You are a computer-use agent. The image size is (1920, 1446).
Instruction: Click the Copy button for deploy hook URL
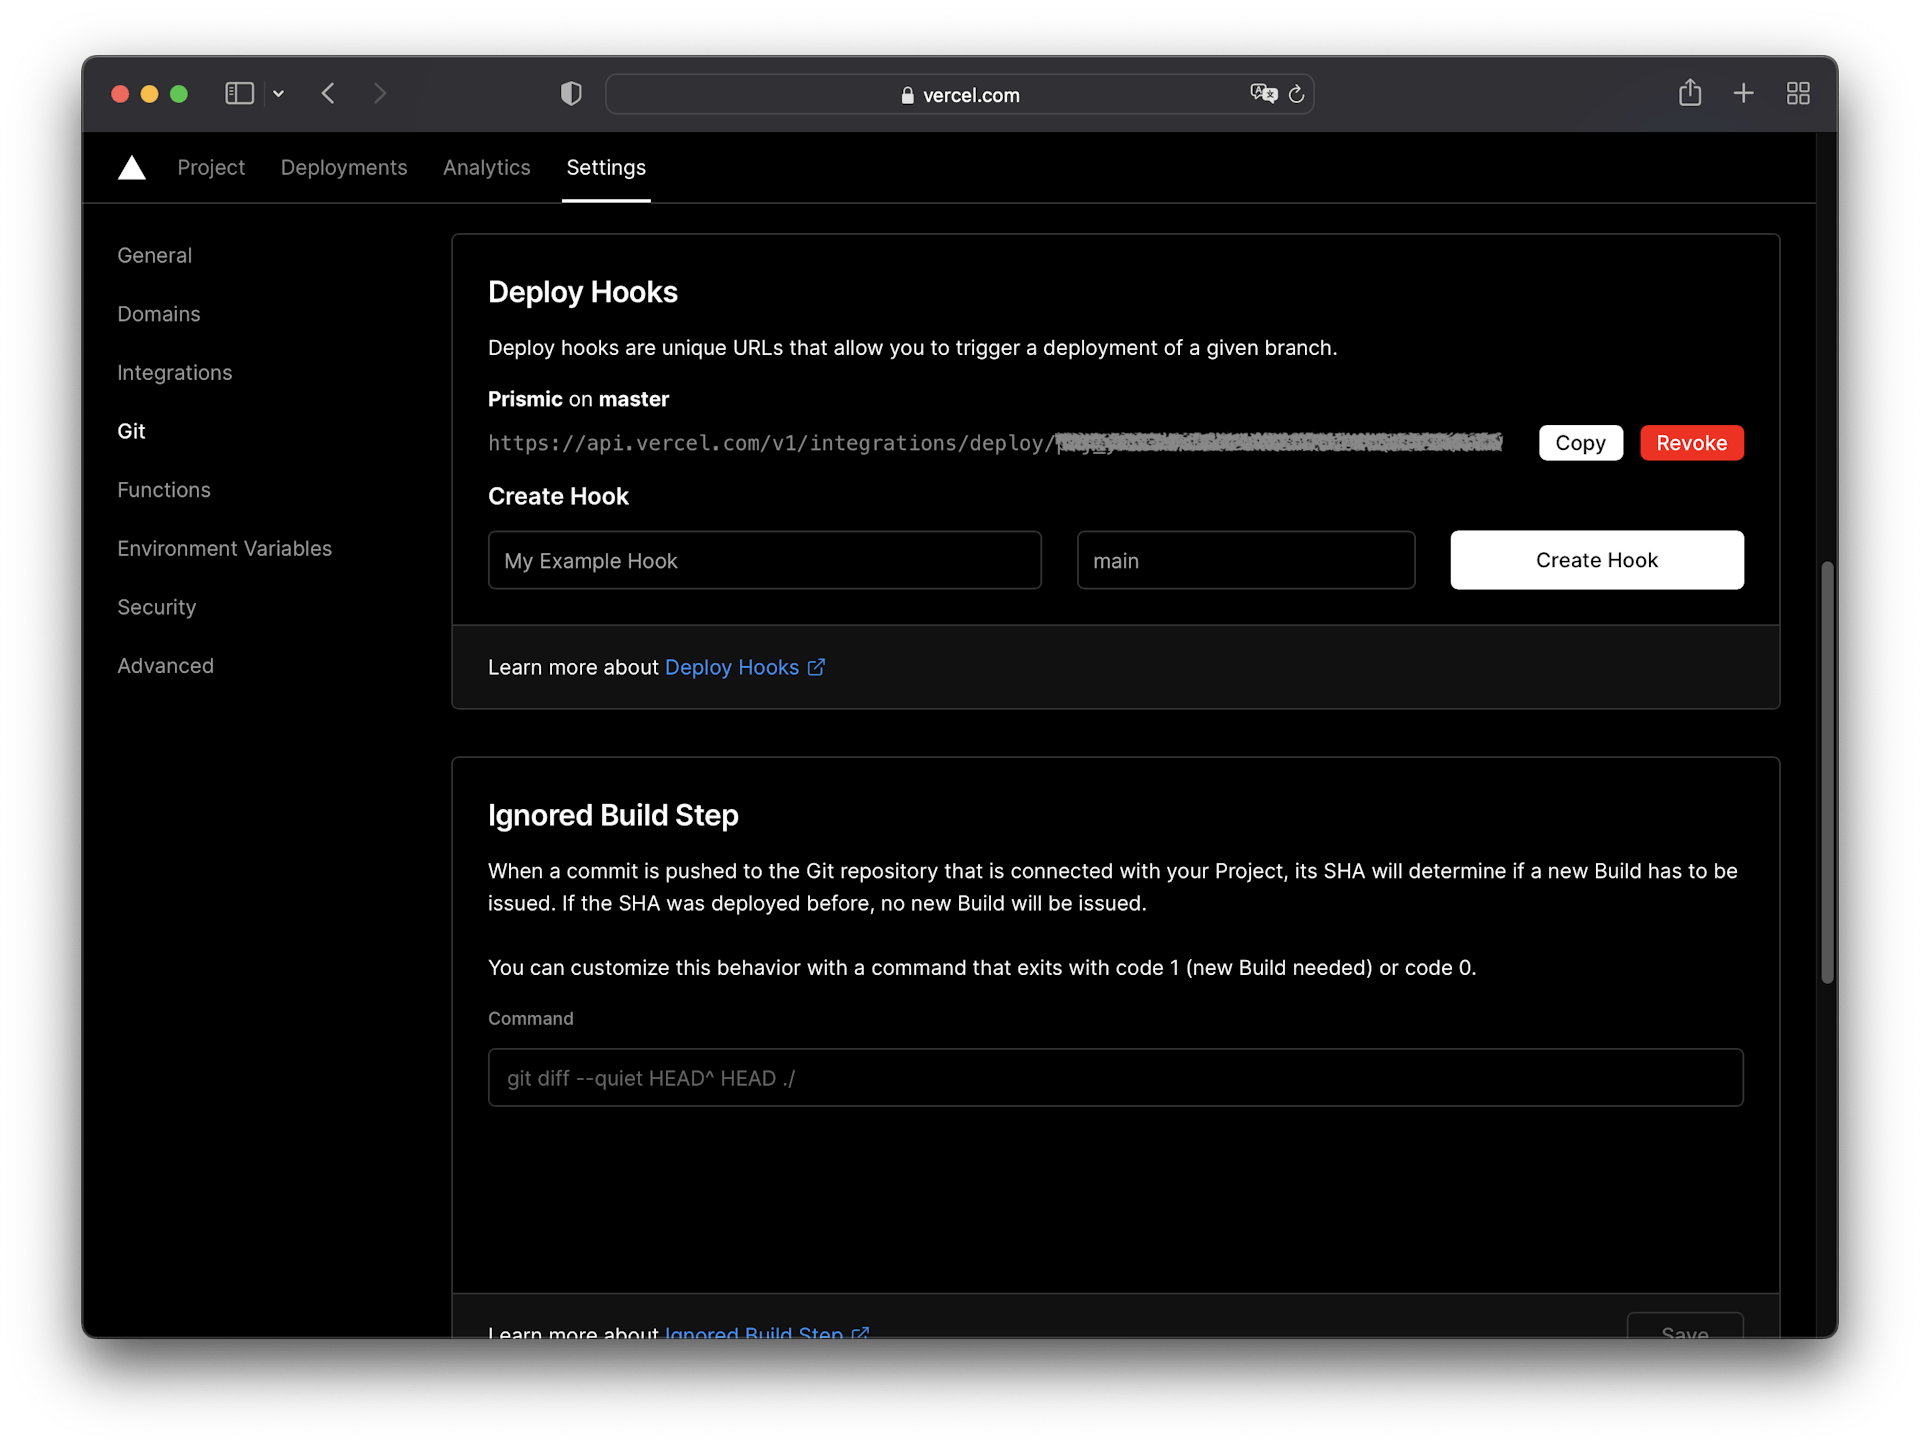1580,442
